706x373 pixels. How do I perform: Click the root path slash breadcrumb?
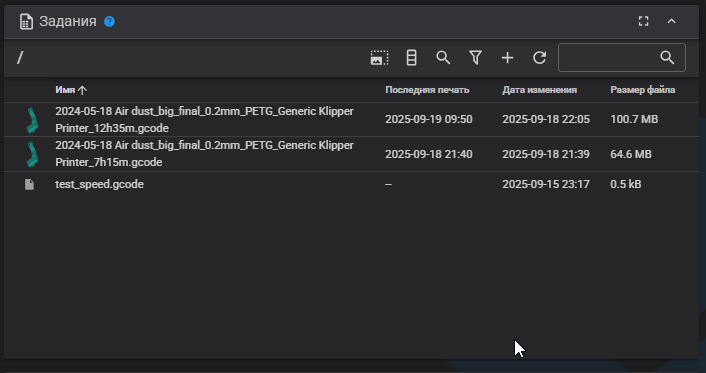point(20,58)
